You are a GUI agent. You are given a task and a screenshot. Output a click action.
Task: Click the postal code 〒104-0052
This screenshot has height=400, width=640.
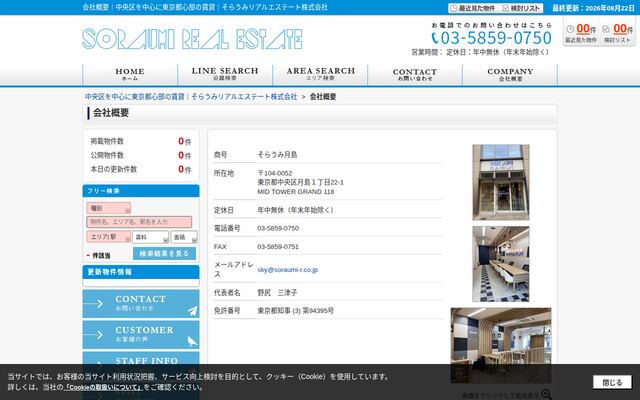tap(275, 173)
